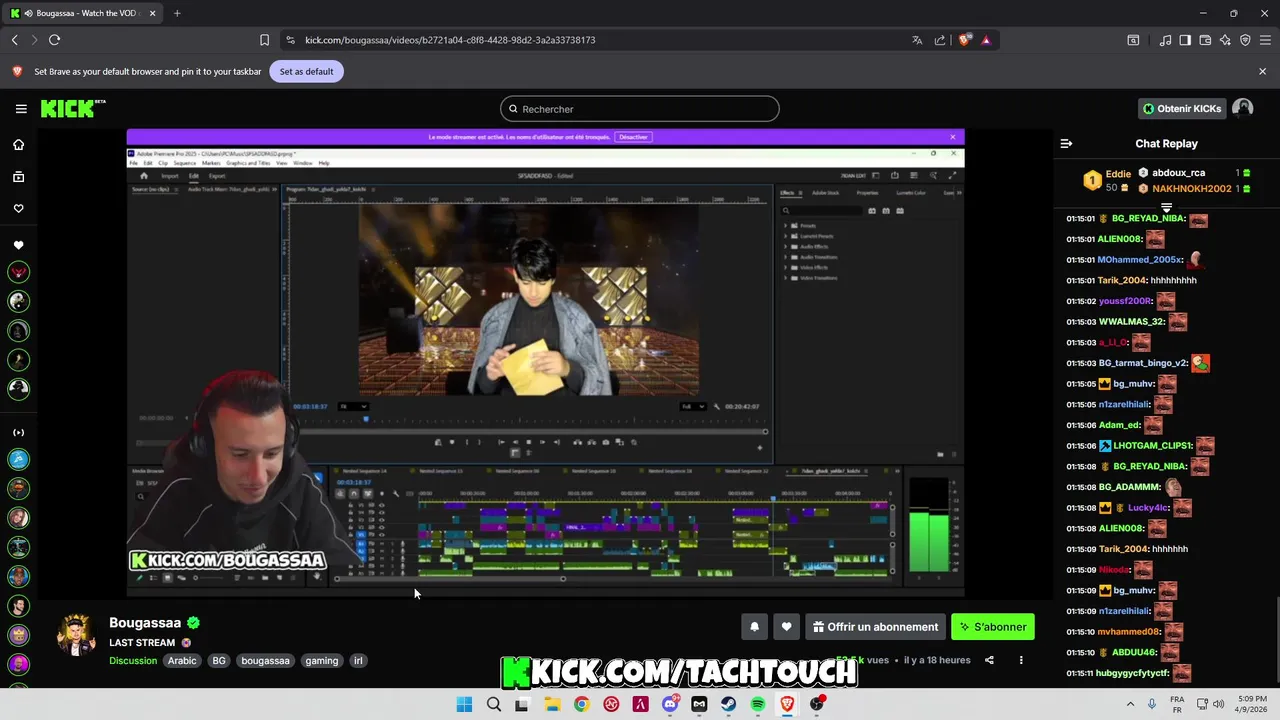1280x720 pixels.
Task: Expand the gift leaderboard pull handle
Action: tap(1166, 207)
